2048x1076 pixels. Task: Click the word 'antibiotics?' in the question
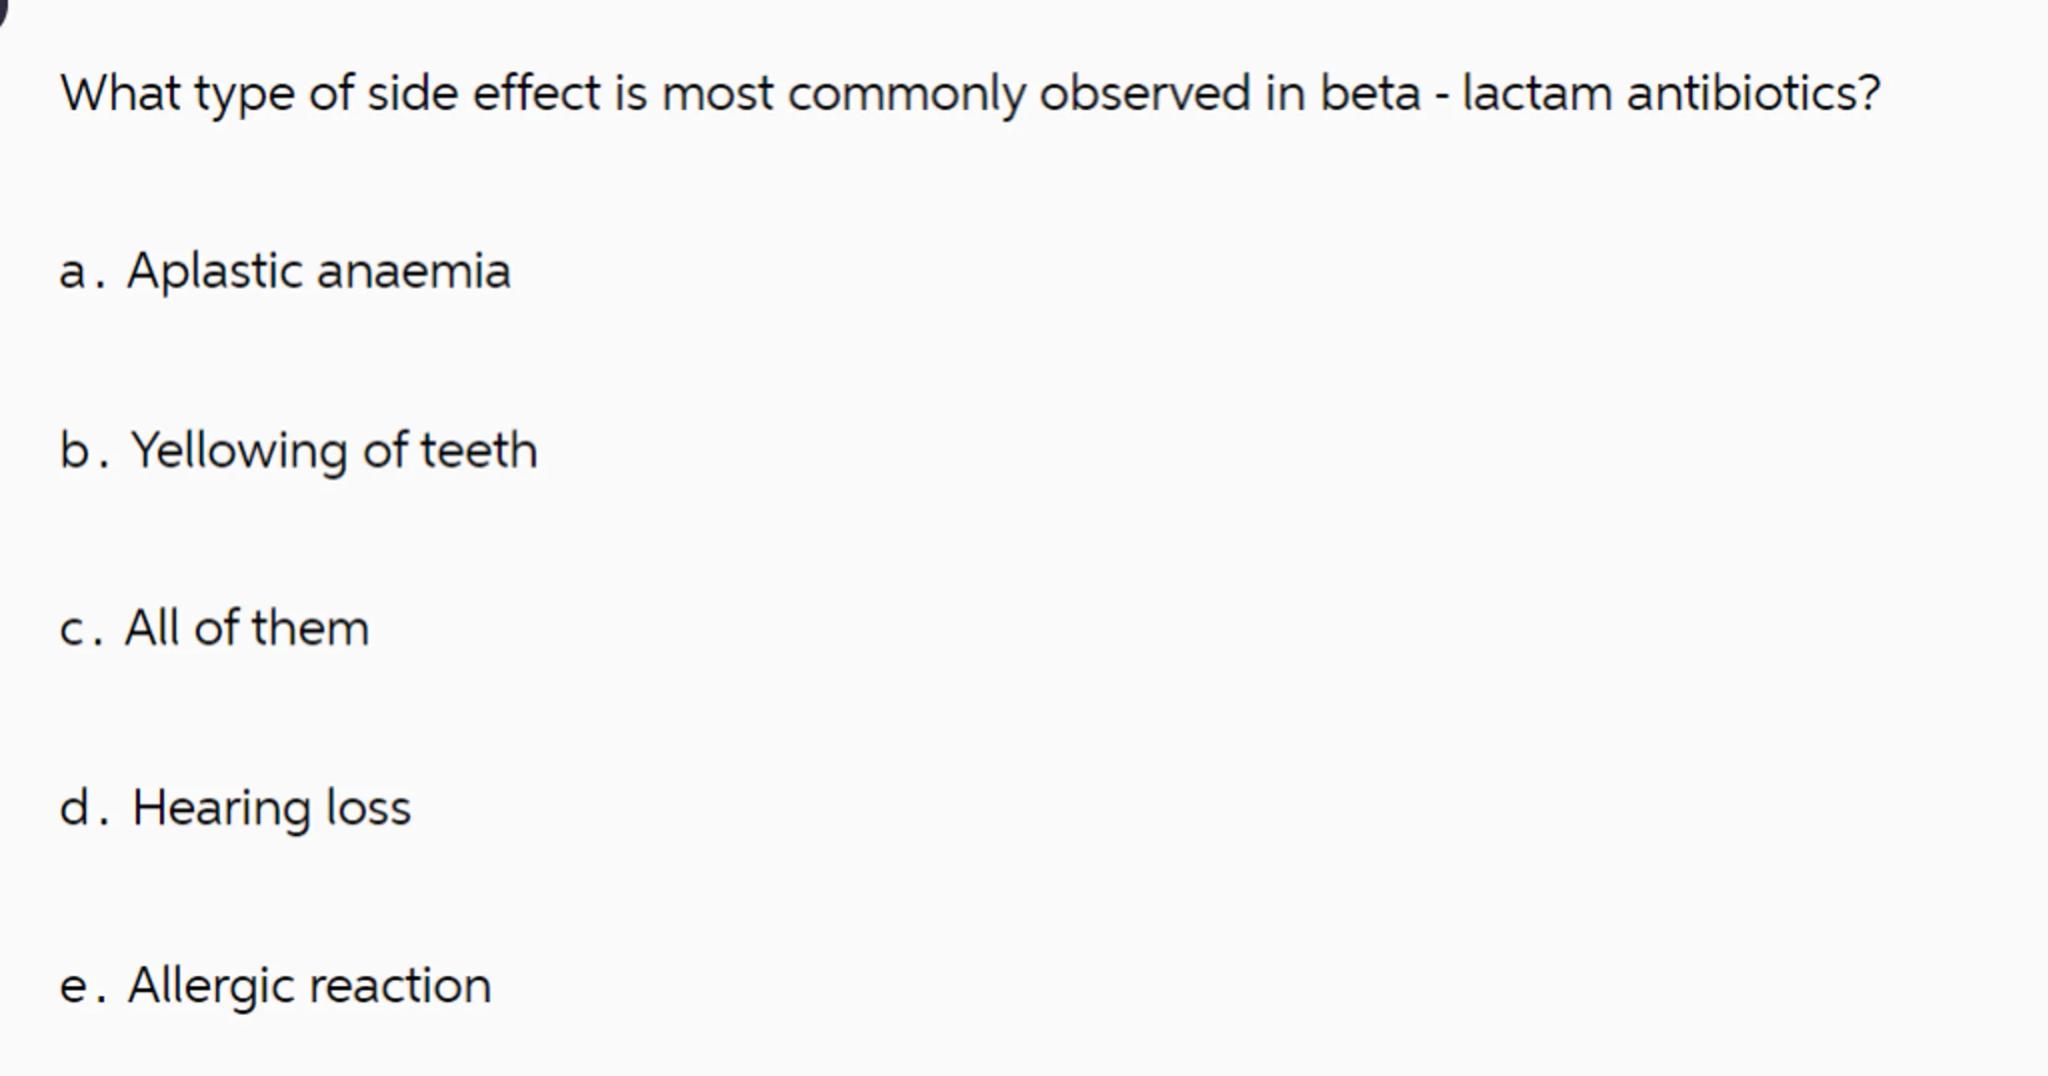click(1753, 93)
